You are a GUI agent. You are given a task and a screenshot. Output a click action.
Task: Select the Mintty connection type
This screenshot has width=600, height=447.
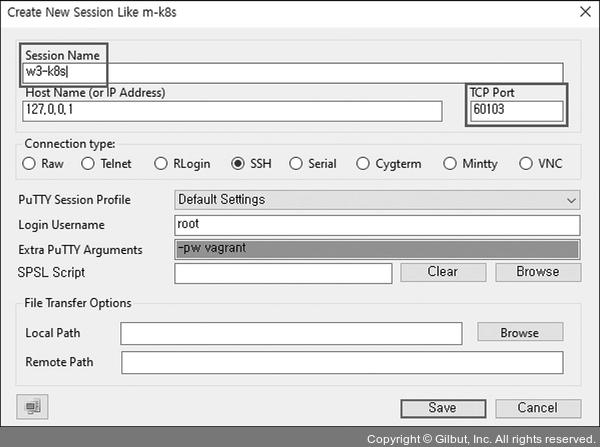[449, 163]
